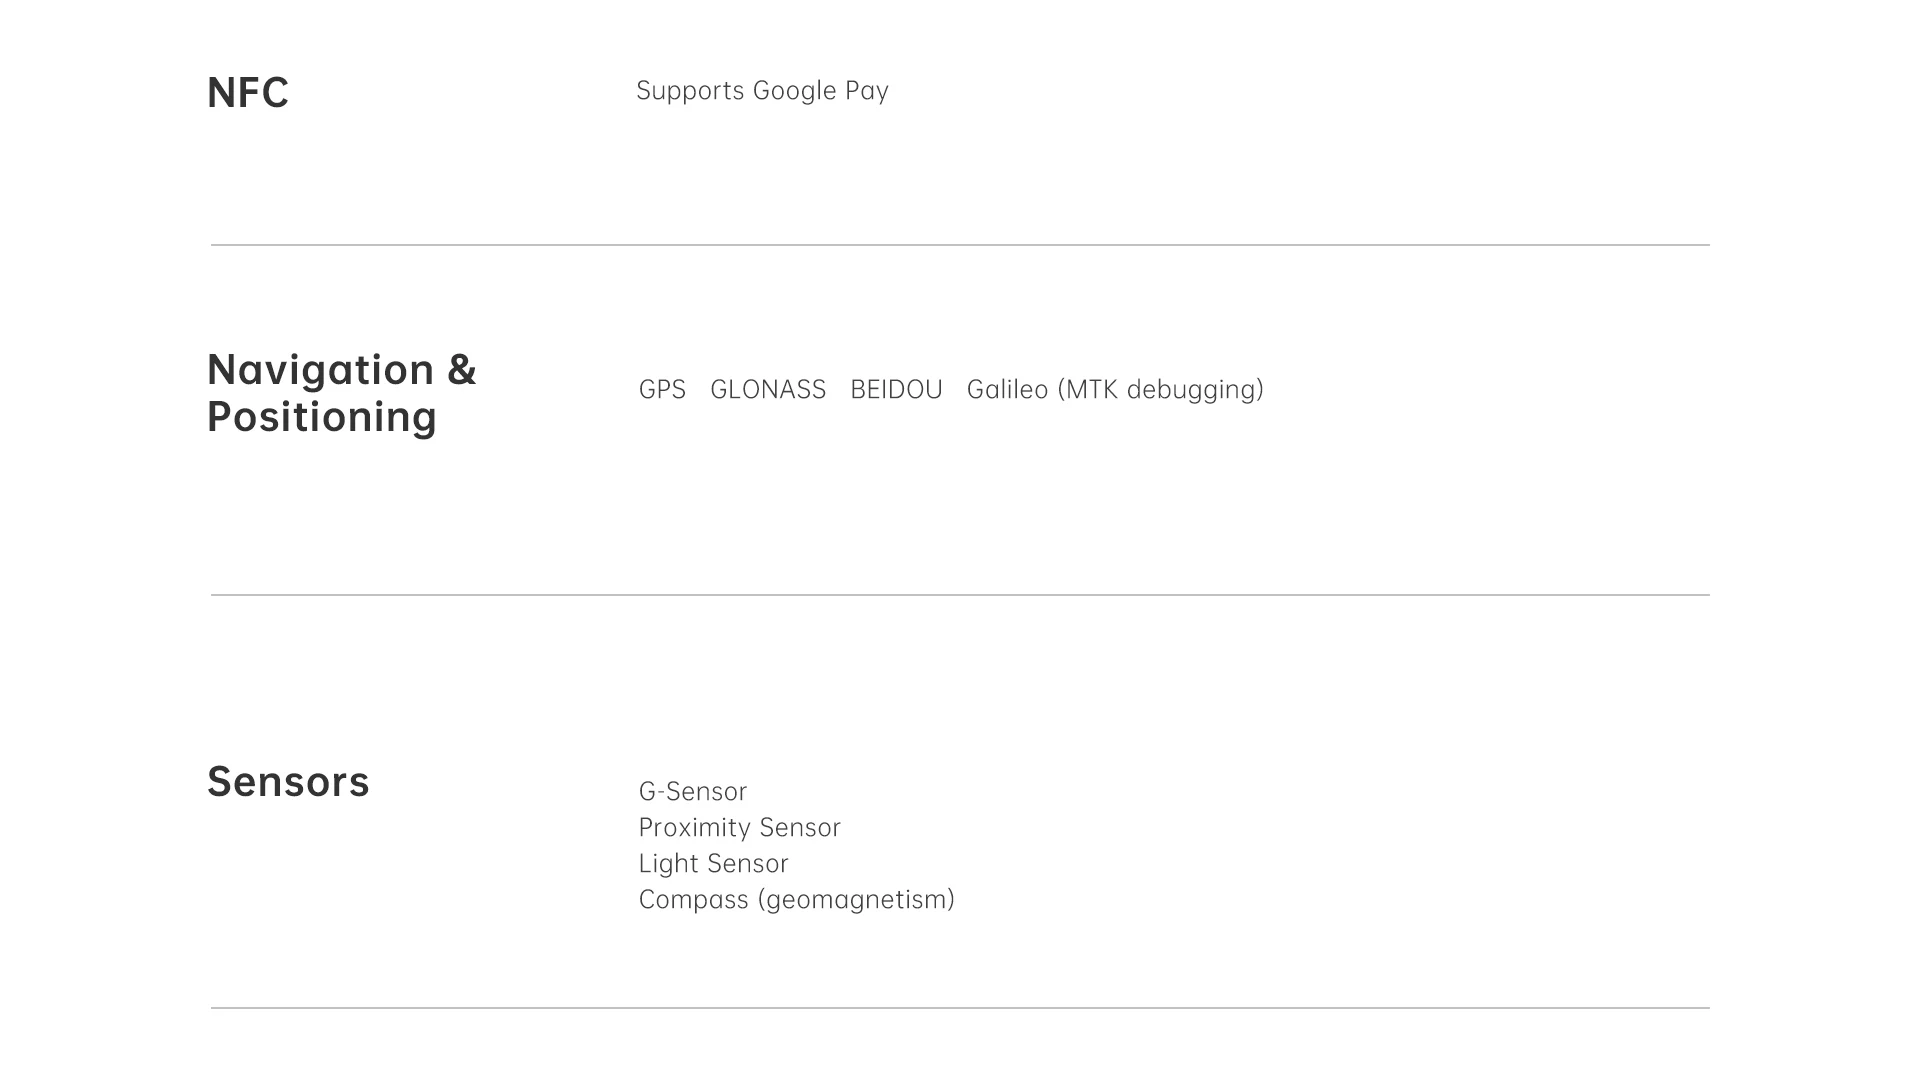
Task: Click the word 'Positioning' in the heading
Action: 322,417
